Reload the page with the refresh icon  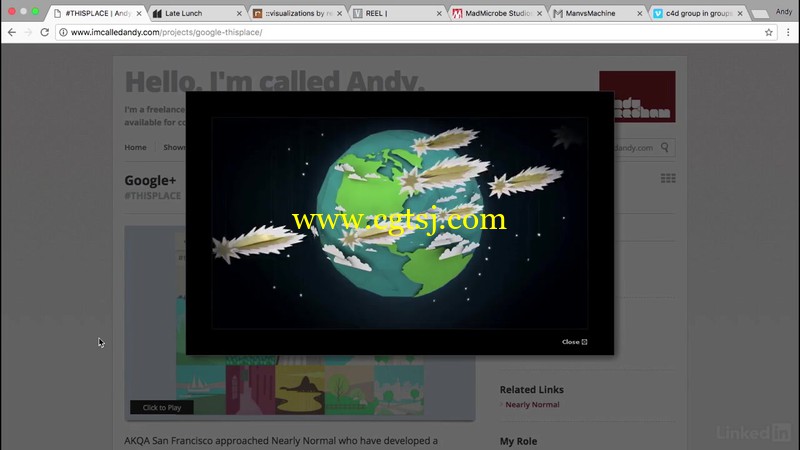click(44, 32)
